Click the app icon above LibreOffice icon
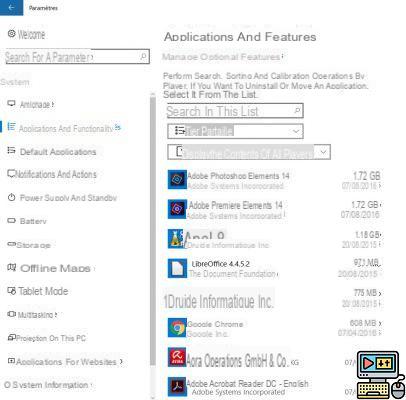The image size is (406, 400). (x=176, y=239)
